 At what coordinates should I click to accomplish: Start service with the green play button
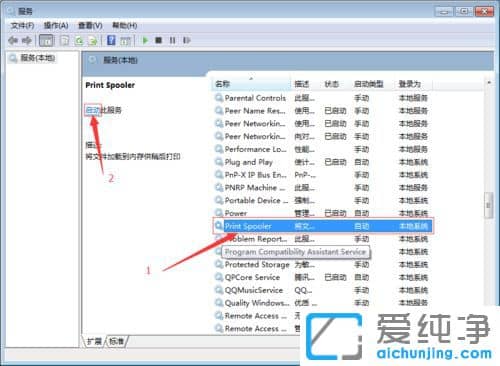145,40
